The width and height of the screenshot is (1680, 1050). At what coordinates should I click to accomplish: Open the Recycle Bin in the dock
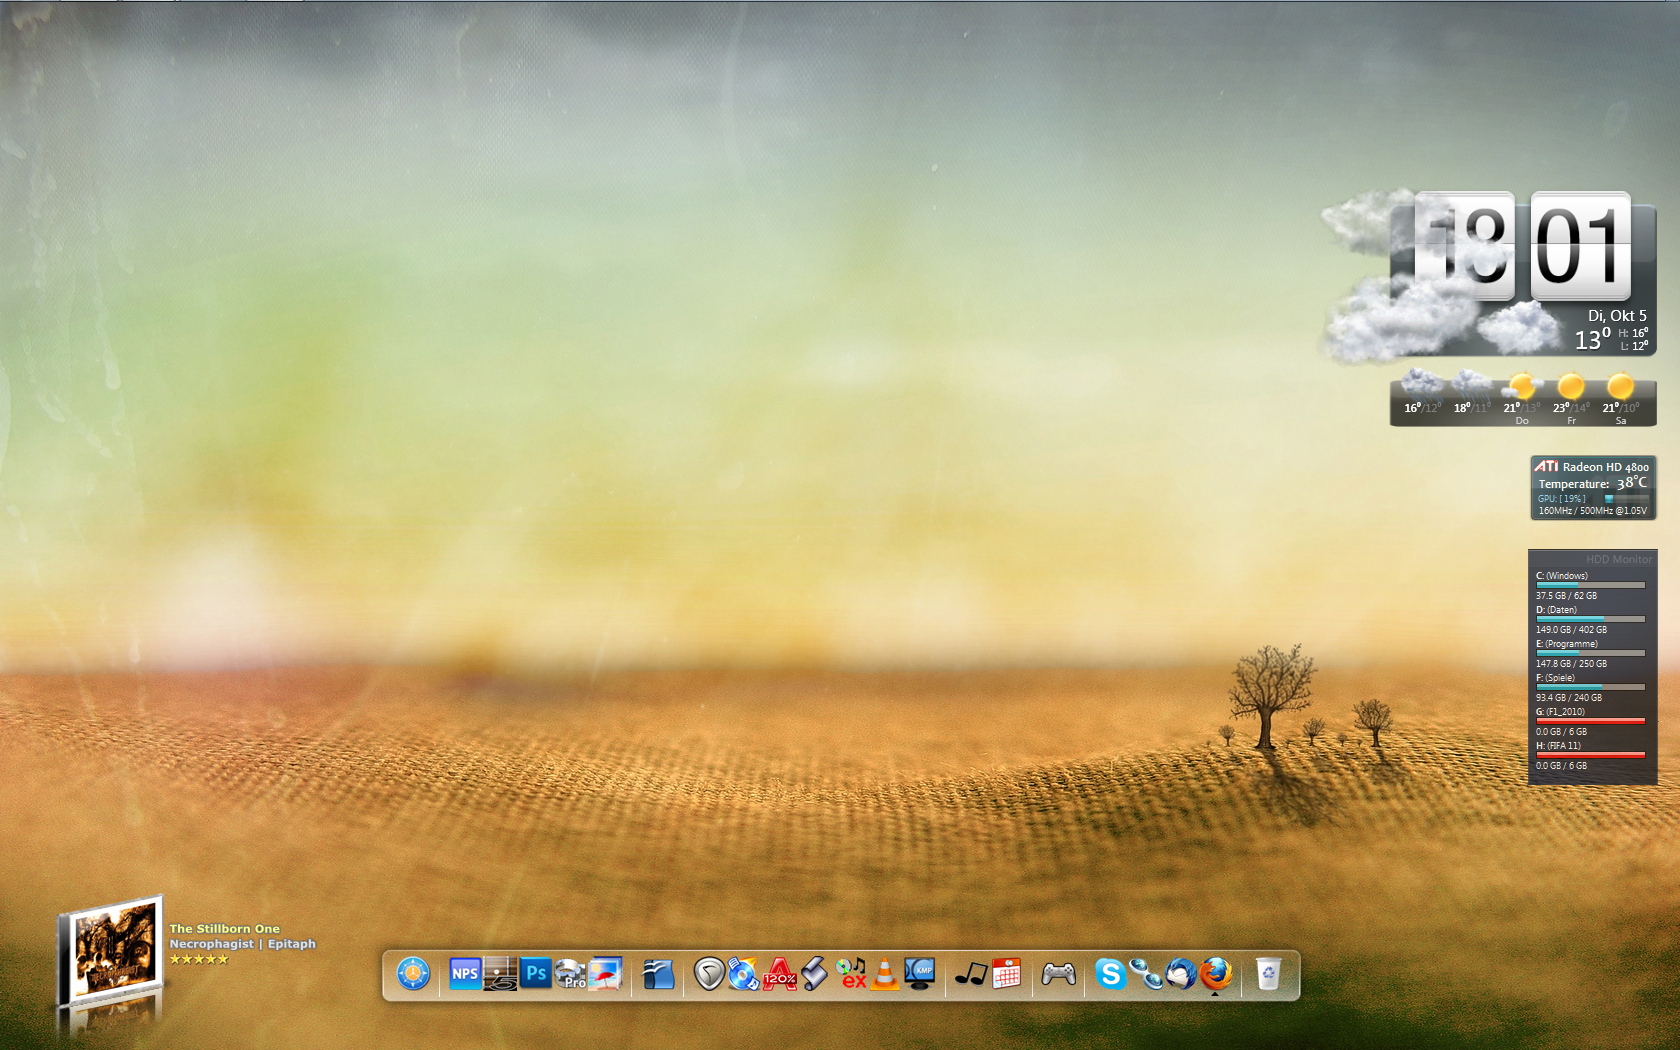pos(1268,973)
